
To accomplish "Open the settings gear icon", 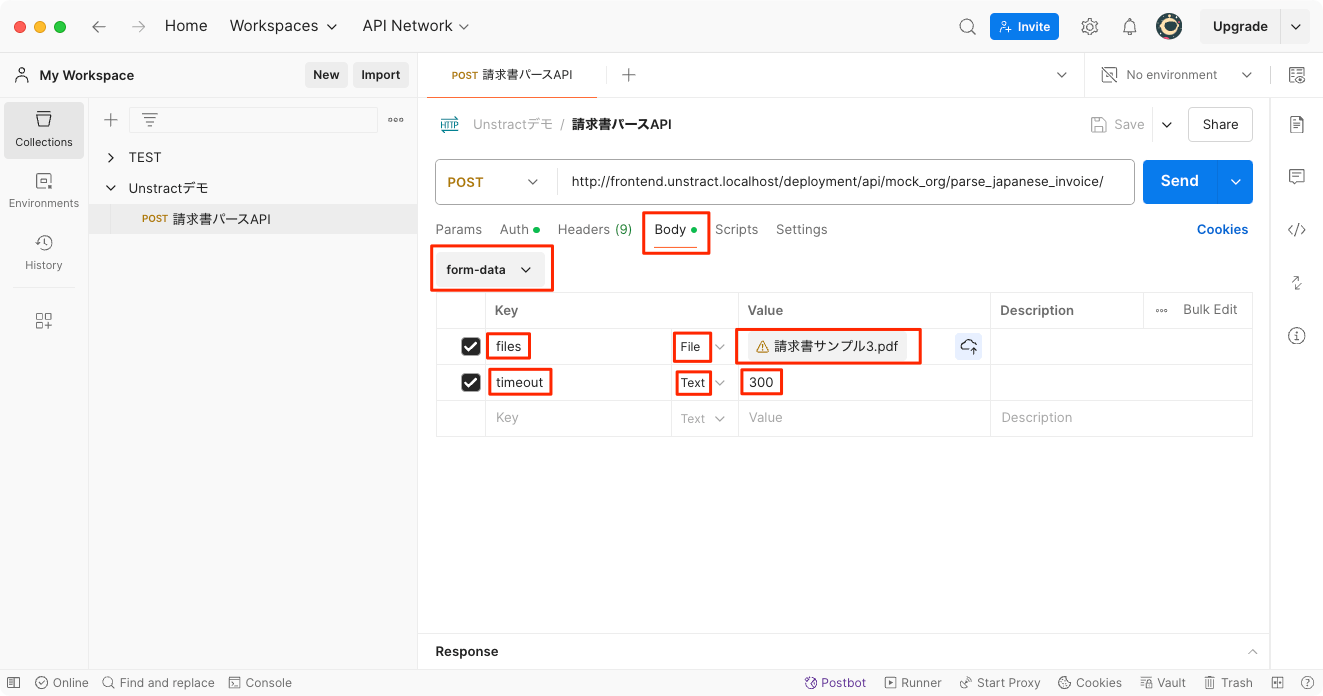I will click(1090, 27).
